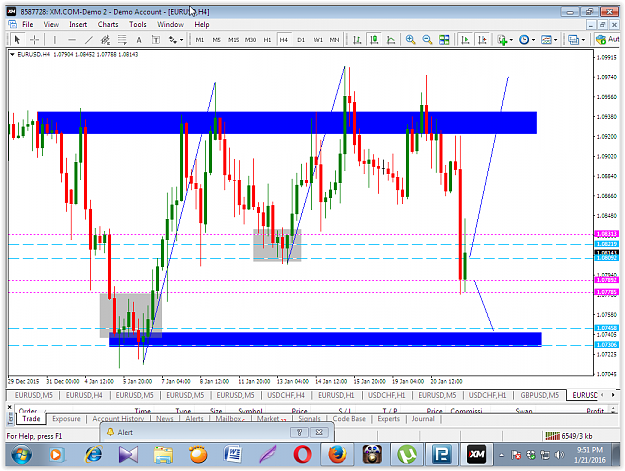625x471 pixels.
Task: Select the Fibonacci Retracement tool
Action: [122, 39]
